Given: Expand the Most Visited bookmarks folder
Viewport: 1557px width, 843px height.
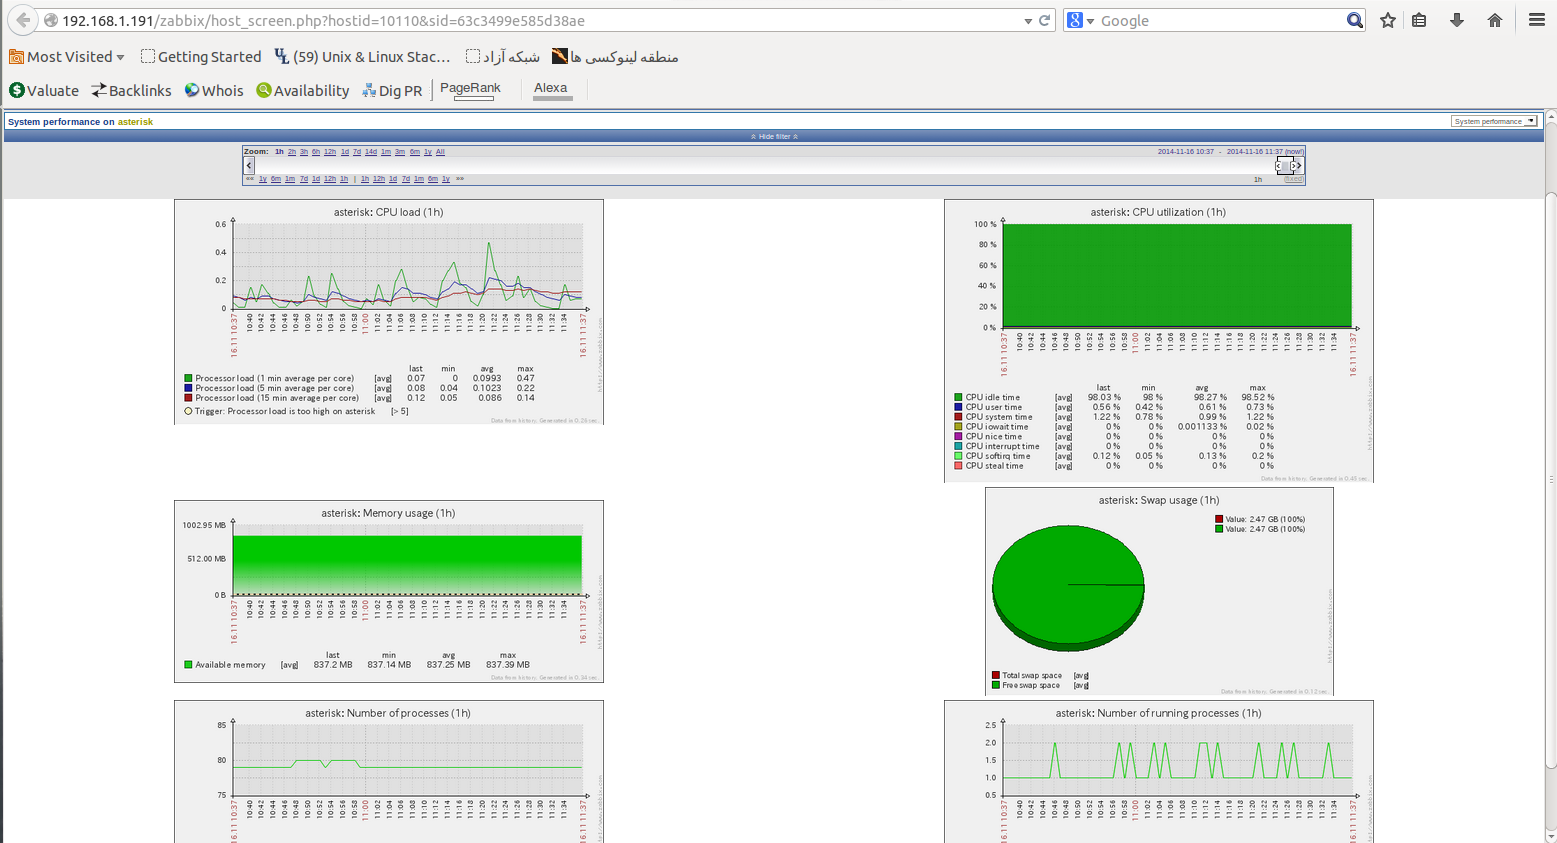Looking at the screenshot, I should click(67, 57).
